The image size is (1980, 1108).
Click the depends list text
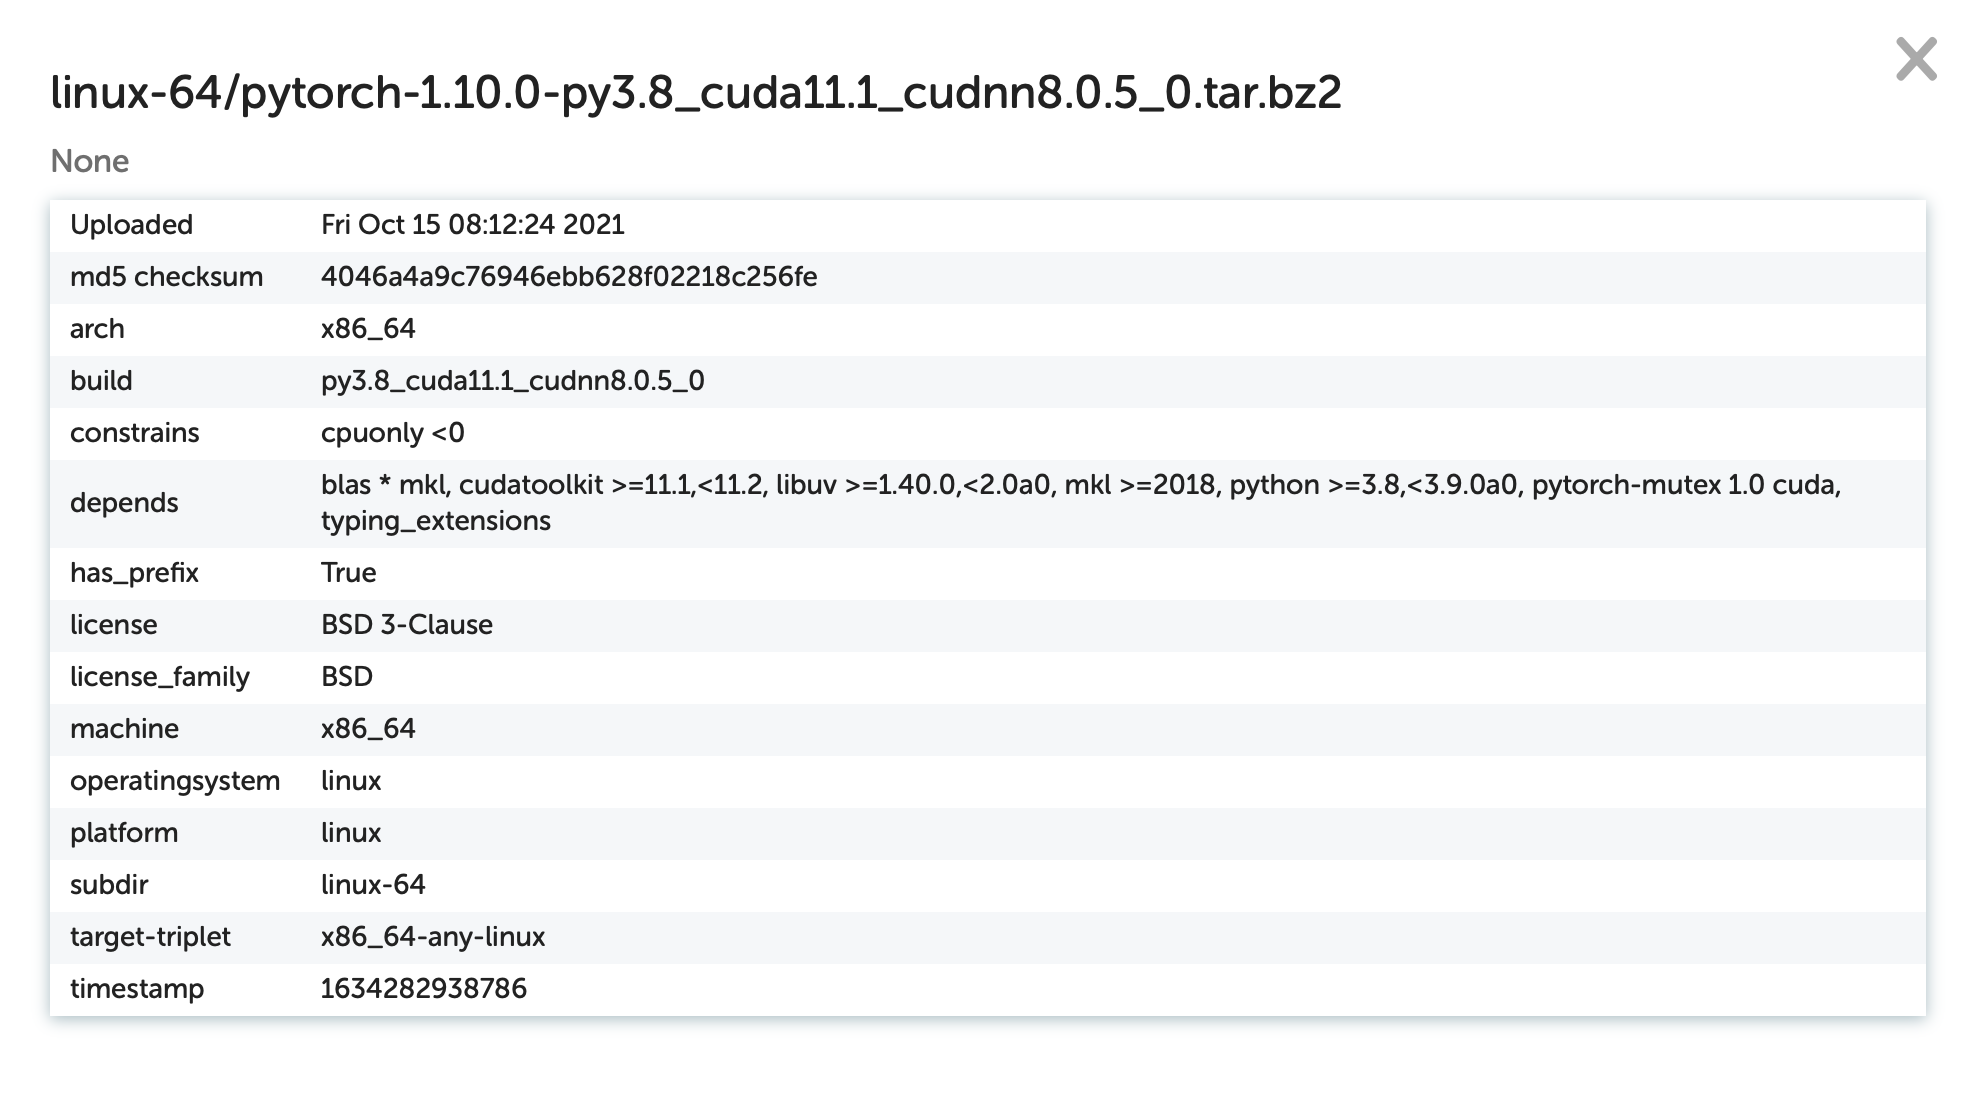[1080, 503]
